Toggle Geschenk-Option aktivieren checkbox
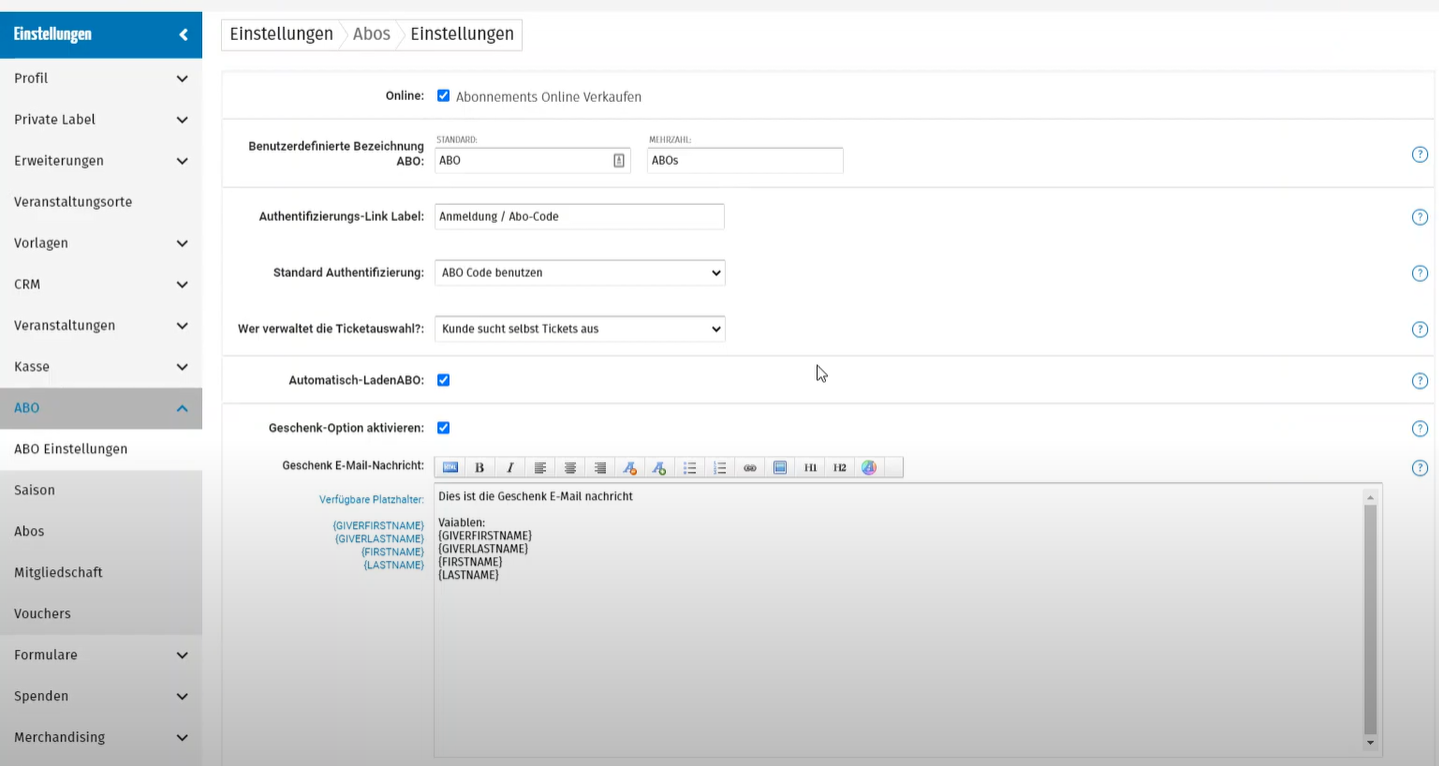The height and width of the screenshot is (766, 1439). pyautogui.click(x=443, y=428)
